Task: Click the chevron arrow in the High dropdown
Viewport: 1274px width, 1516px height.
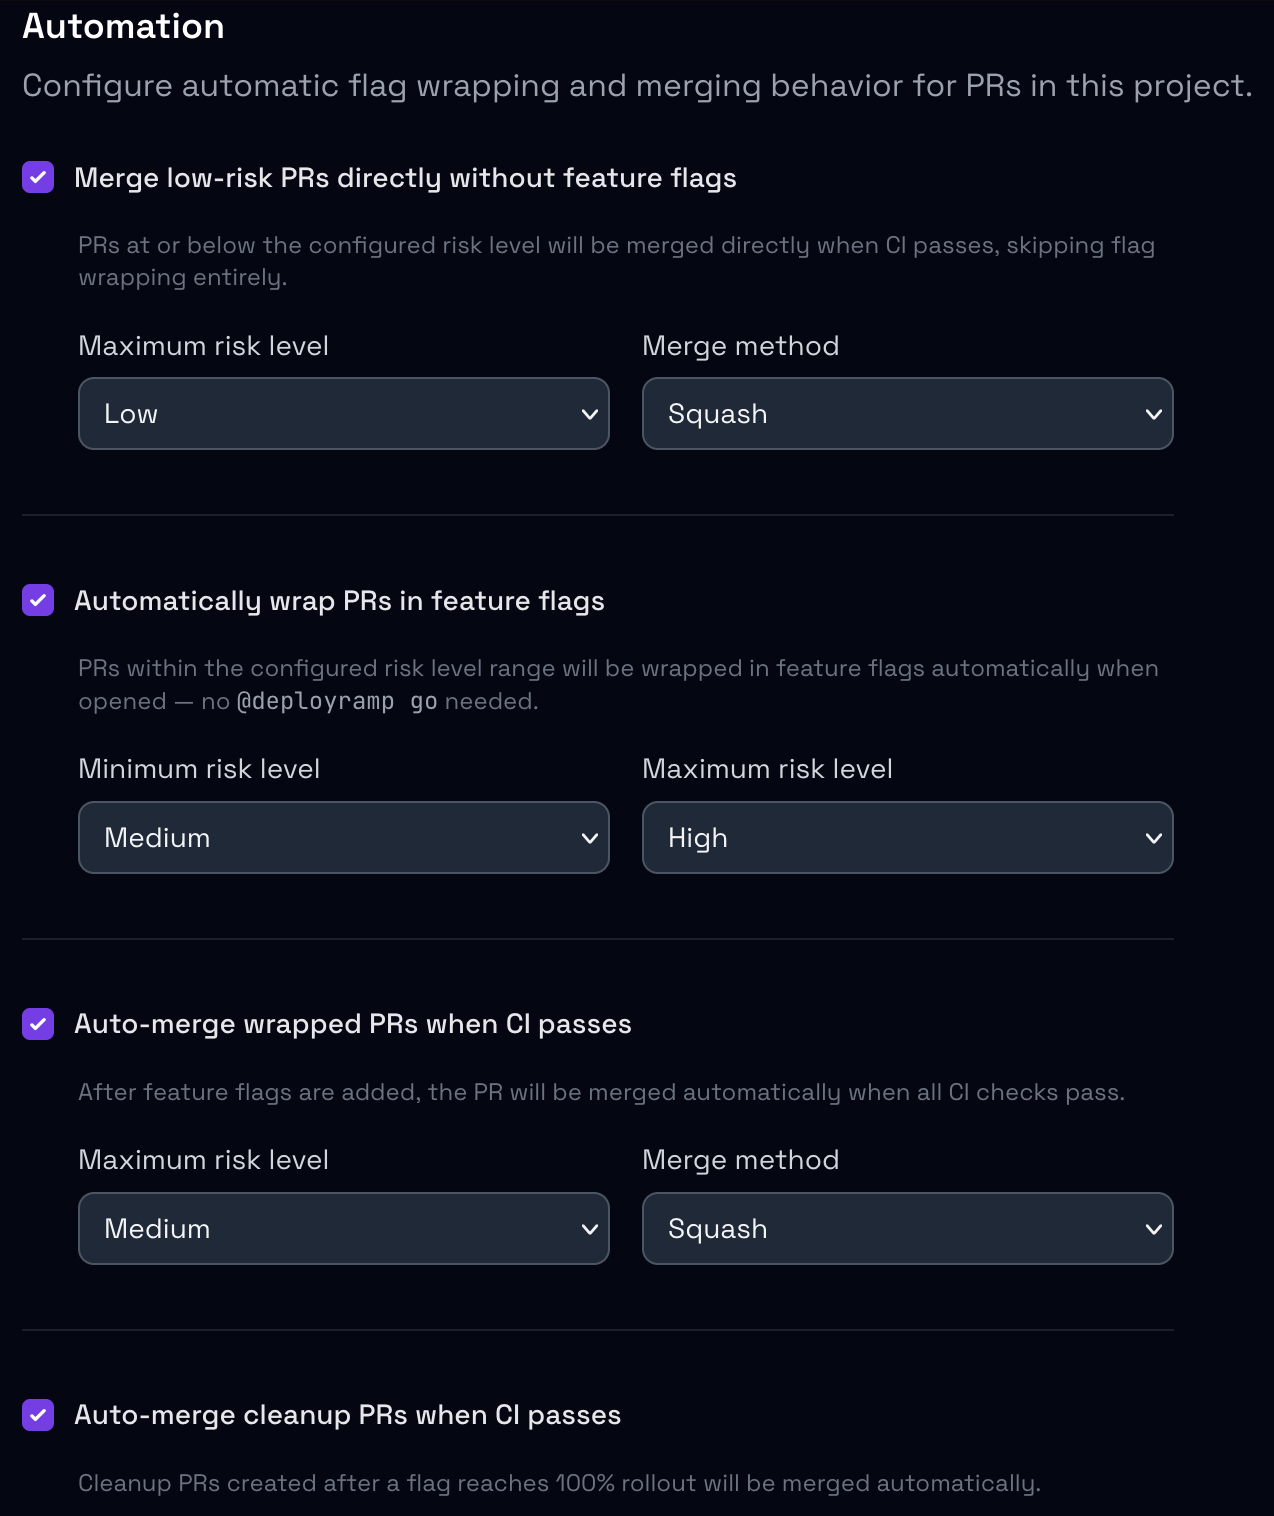Action: click(1153, 838)
